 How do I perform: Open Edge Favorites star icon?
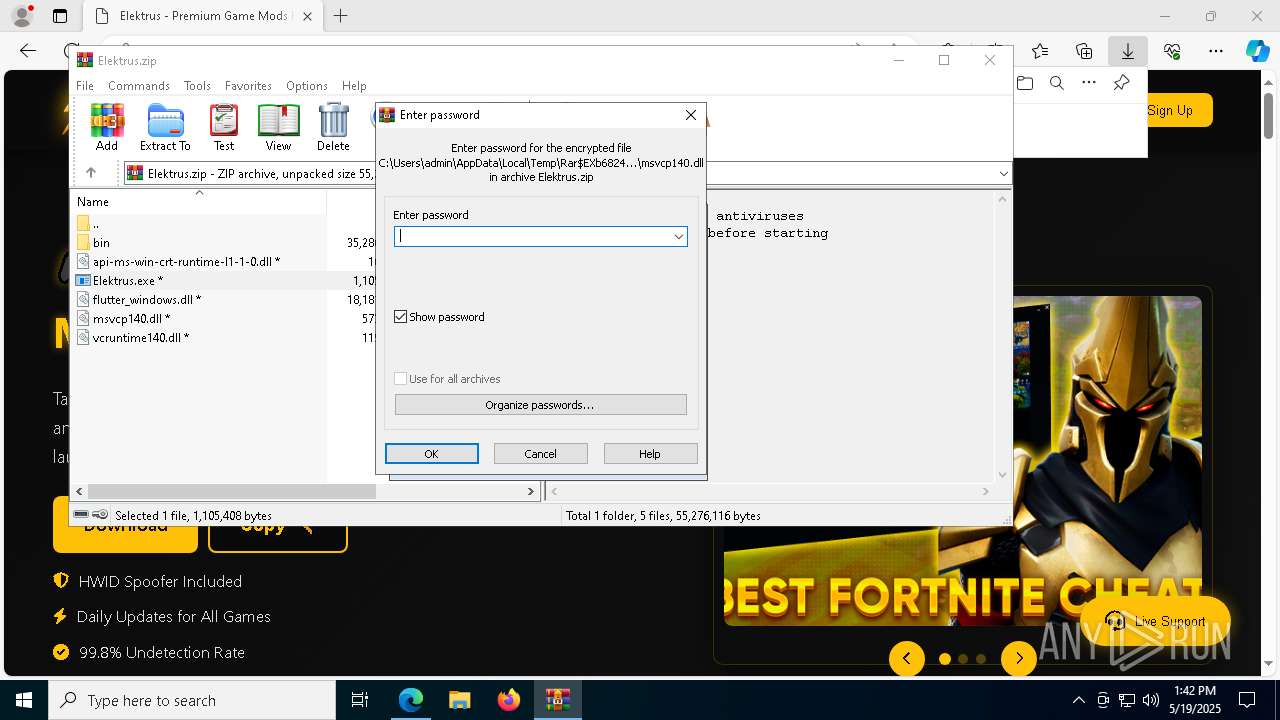click(1040, 51)
